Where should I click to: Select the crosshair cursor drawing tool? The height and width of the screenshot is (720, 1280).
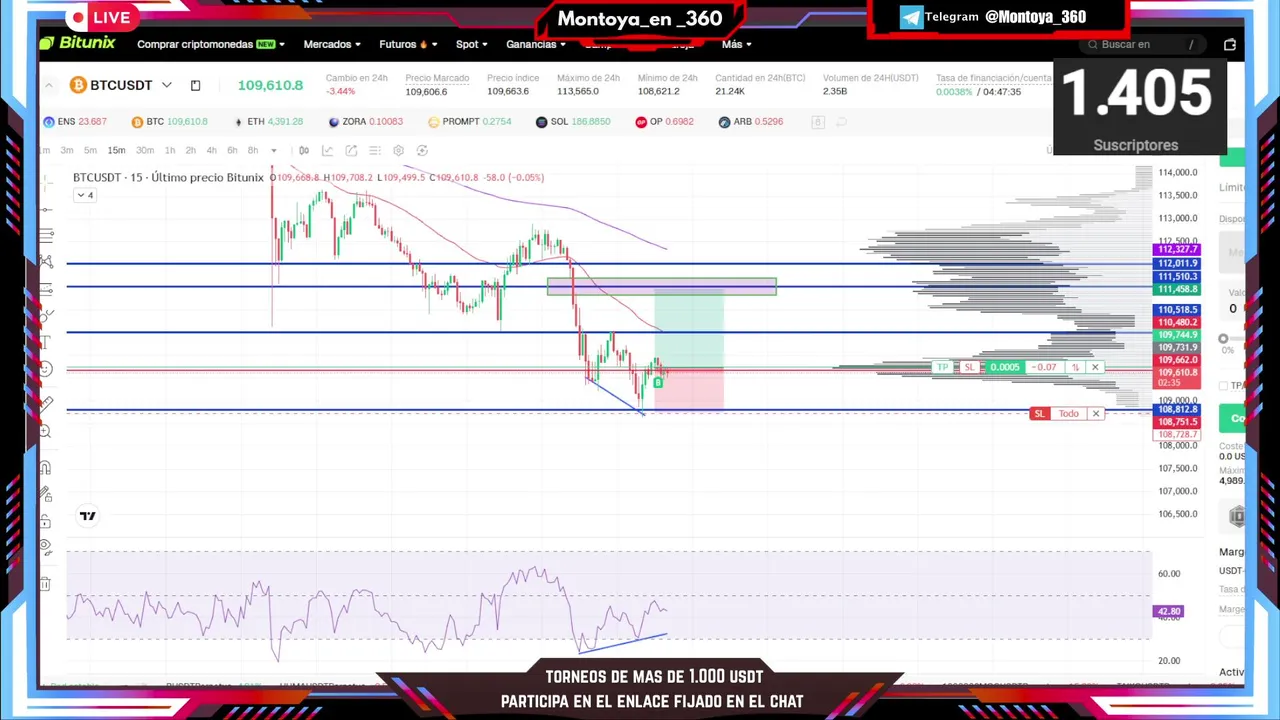click(x=46, y=181)
